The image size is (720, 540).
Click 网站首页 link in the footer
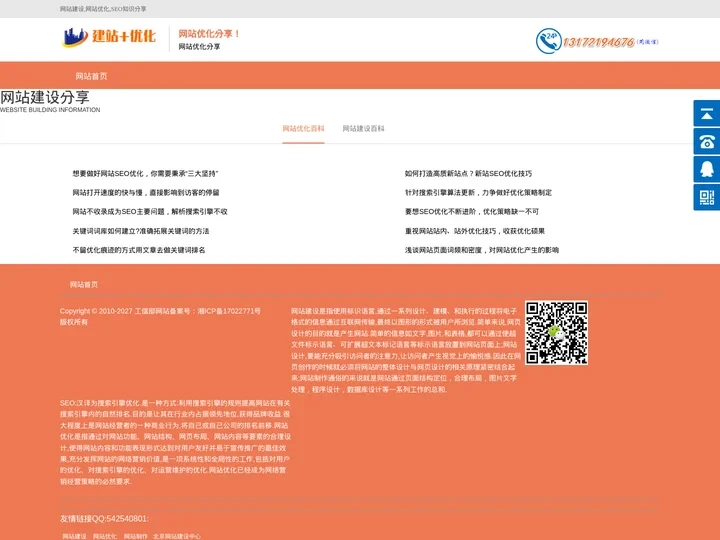84,285
